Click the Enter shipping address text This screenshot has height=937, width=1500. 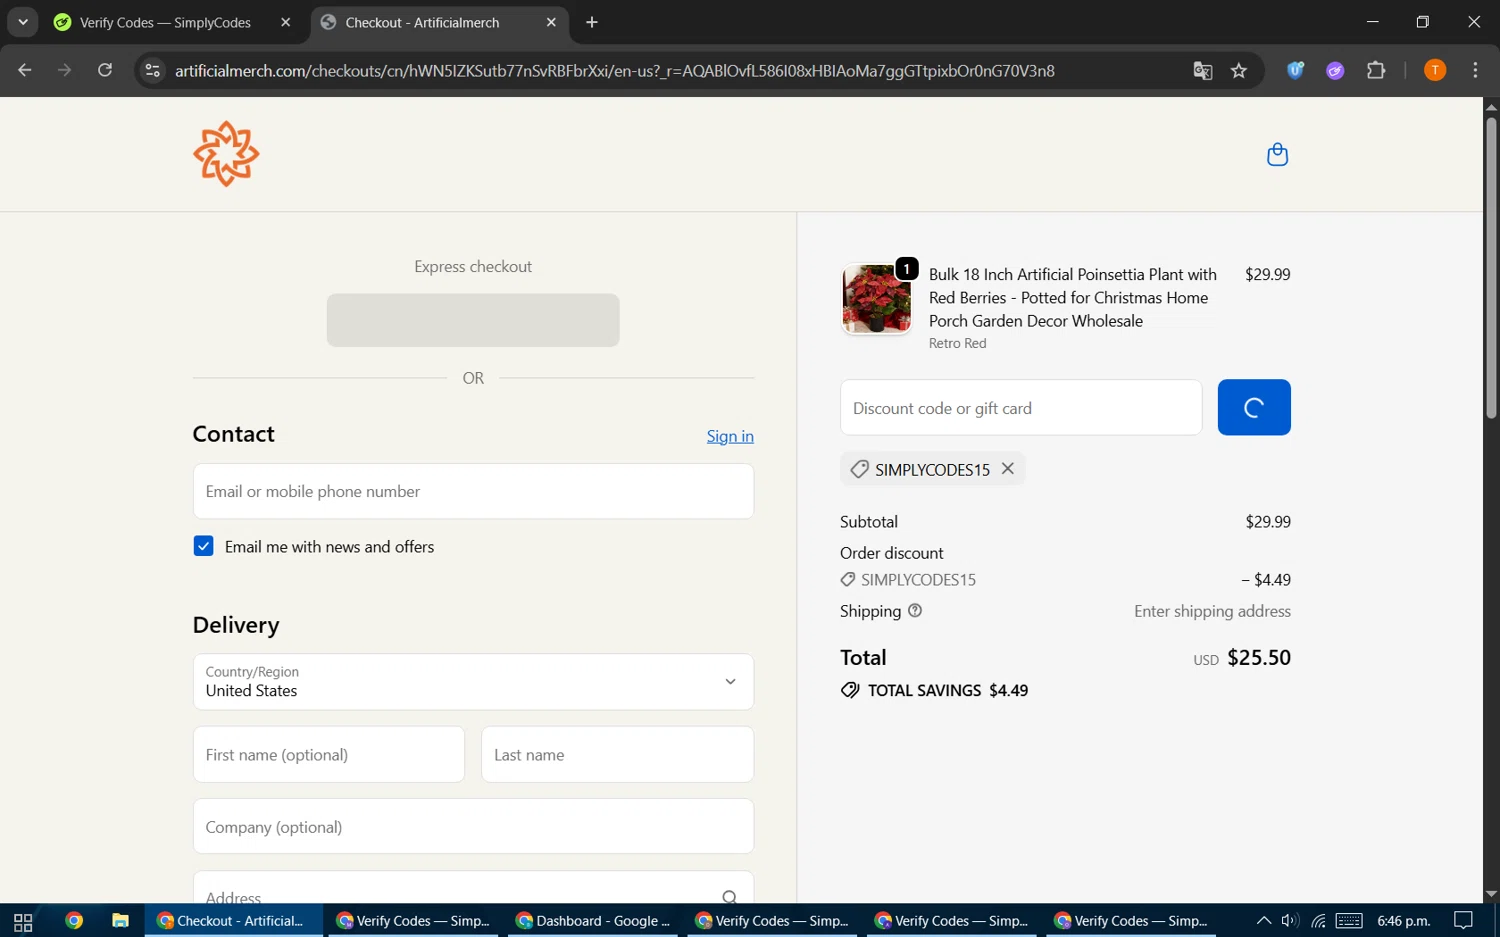coord(1212,611)
